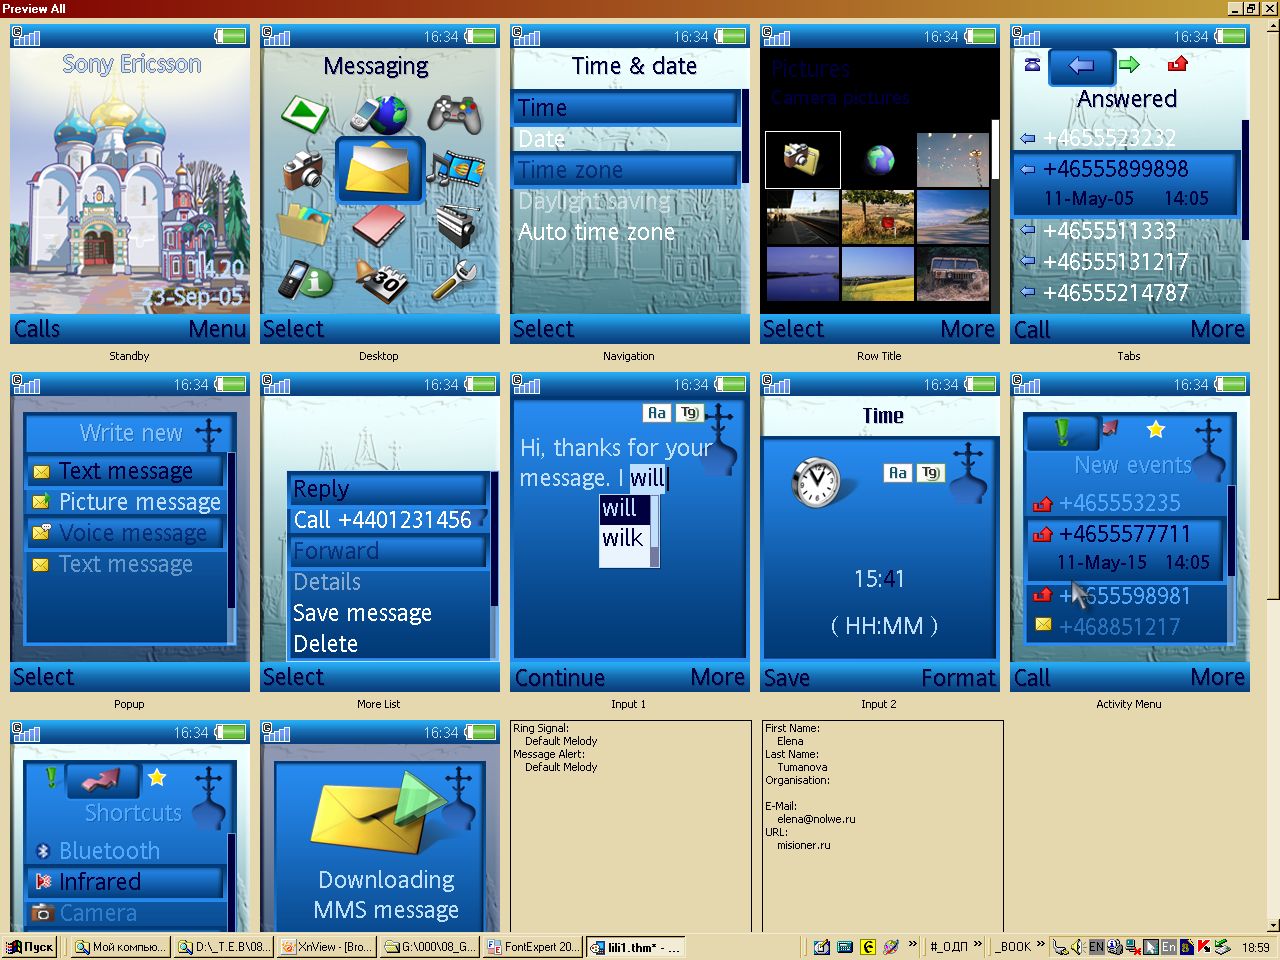This screenshot has height=960, width=1280.
Task: Open the Пуск Start button
Action: click(30, 947)
